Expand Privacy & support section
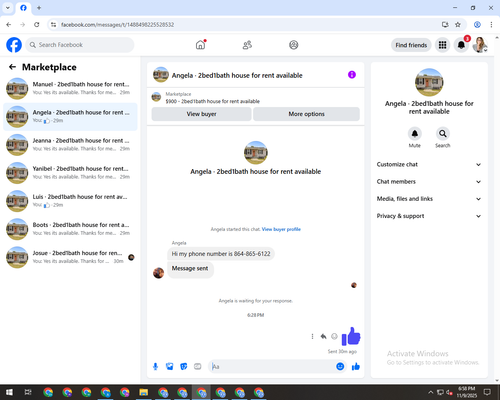The image size is (500, 400). pos(429,216)
